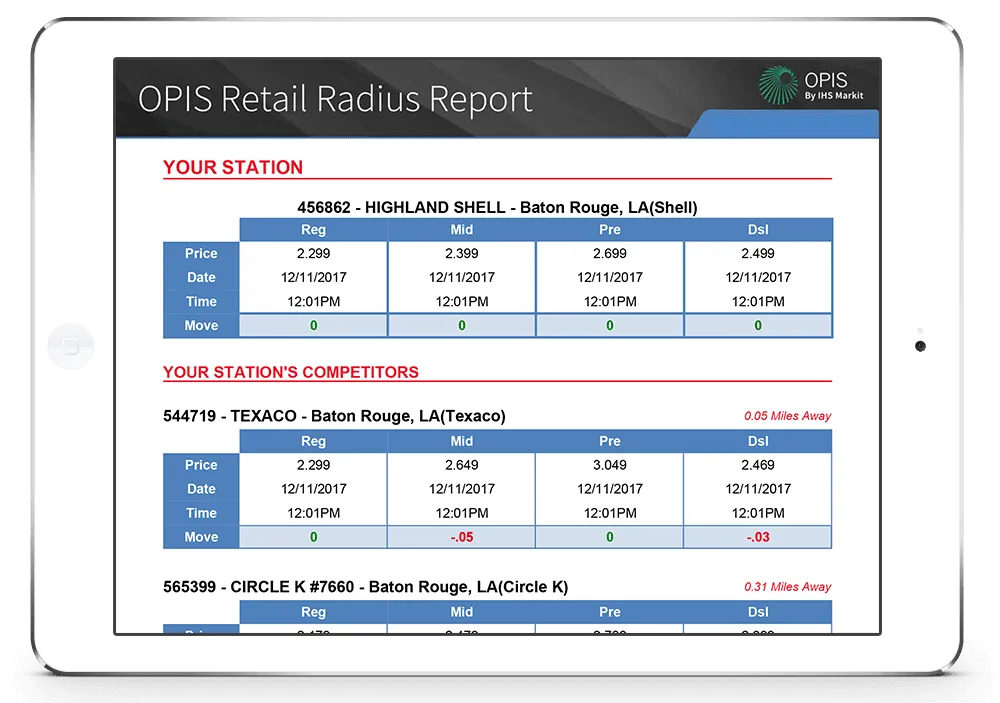Click the OPIS by IHS Markit logo
Screen dimensions: 1000x703
coord(811,85)
